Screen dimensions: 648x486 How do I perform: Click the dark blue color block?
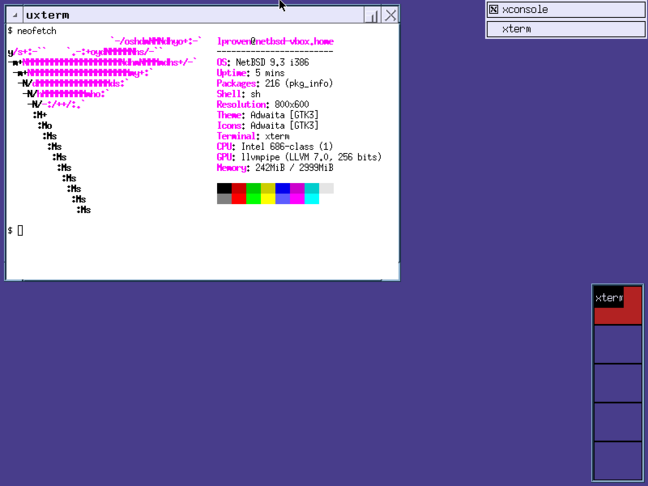coord(283,188)
